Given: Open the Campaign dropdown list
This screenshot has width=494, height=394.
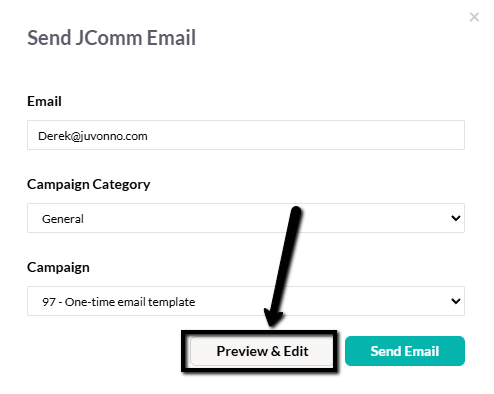Looking at the screenshot, I should point(246,301).
